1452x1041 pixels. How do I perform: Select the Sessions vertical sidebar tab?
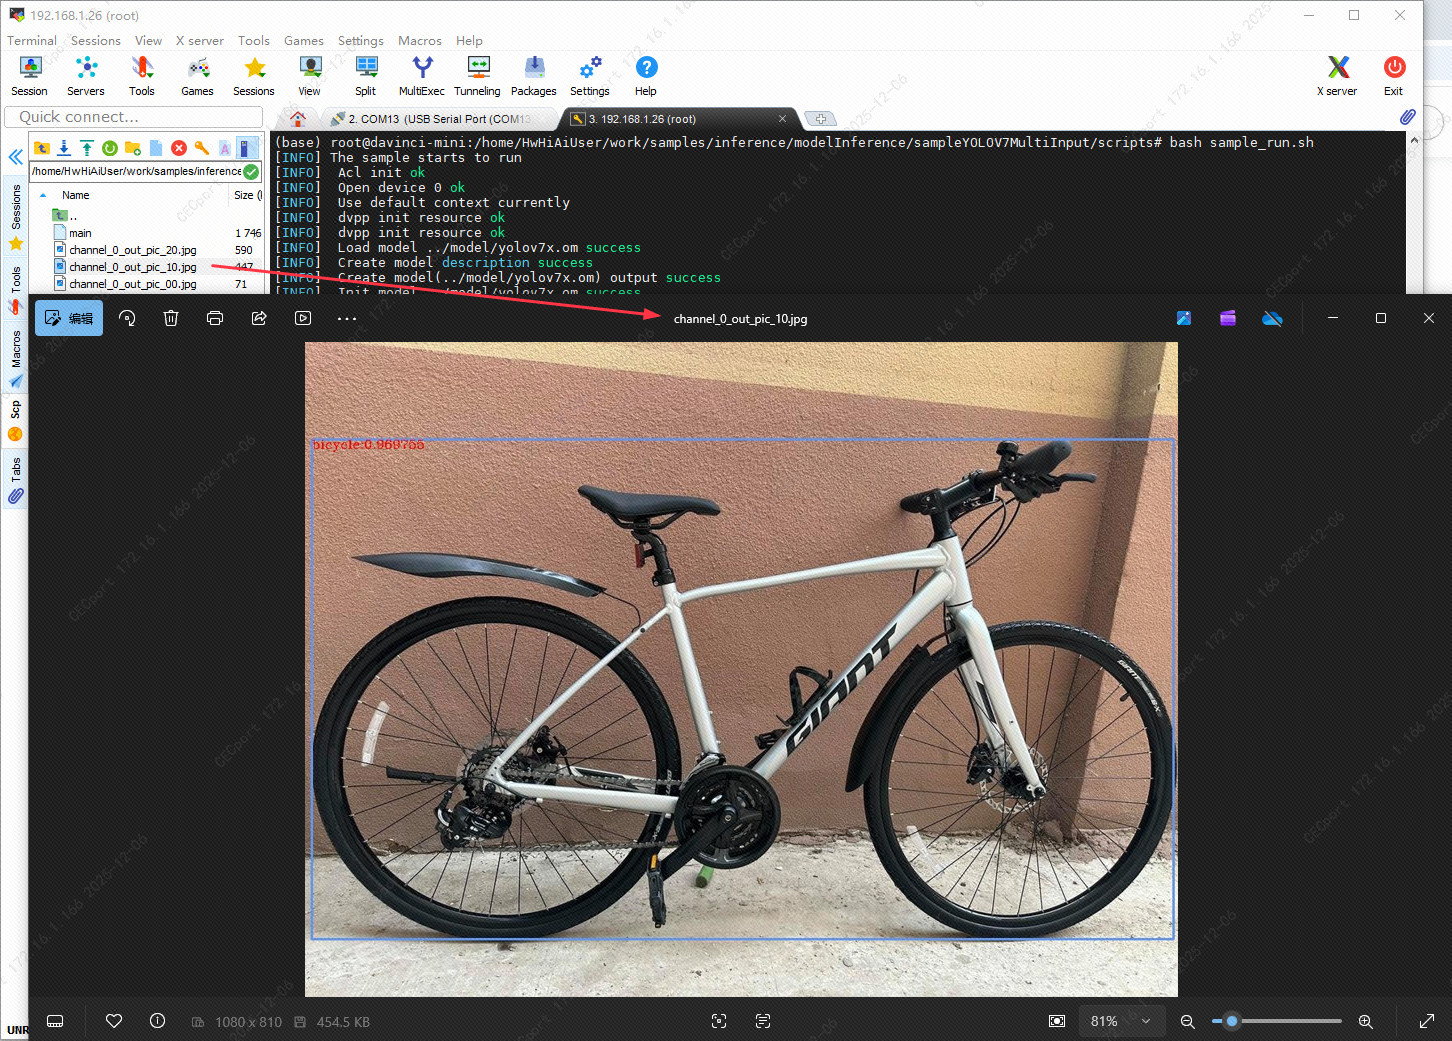coord(16,217)
